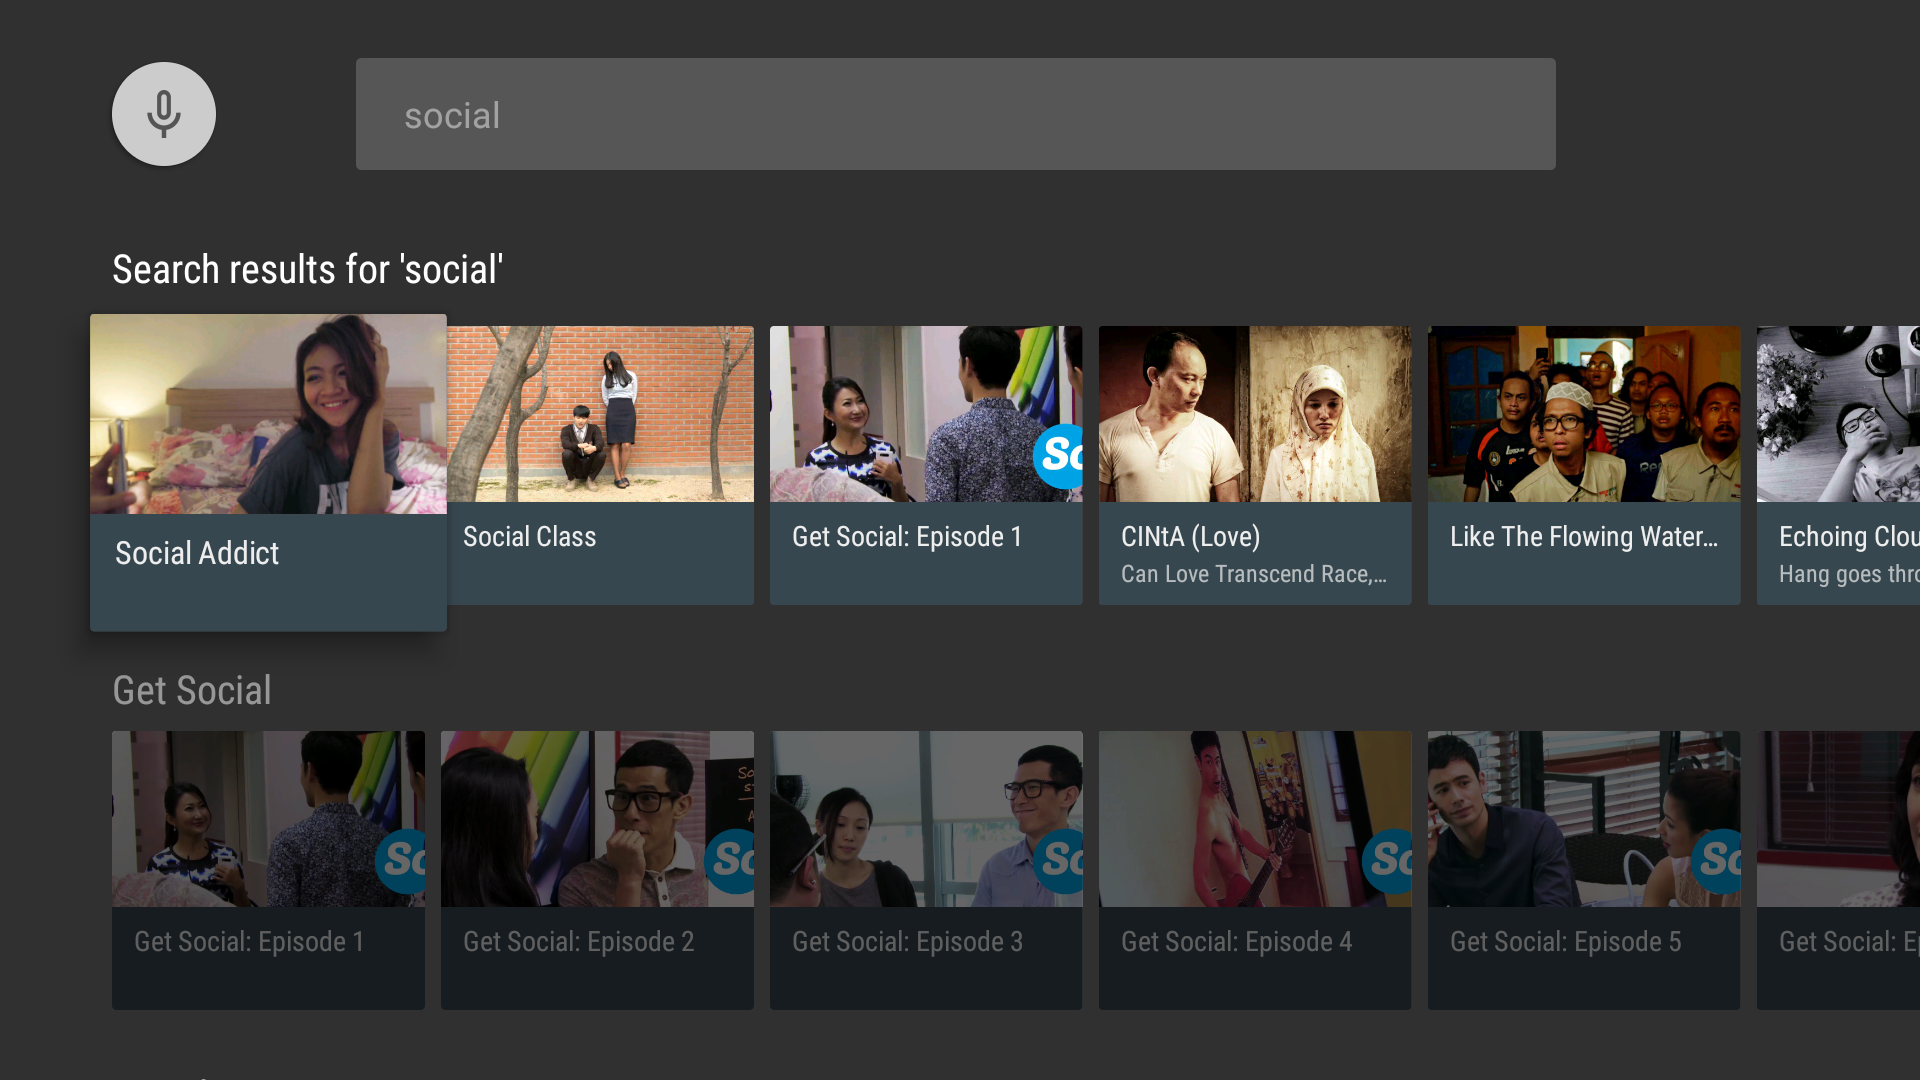The height and width of the screenshot is (1080, 1920).
Task: Select Get Social: Episode 2 thumbnail
Action: coord(597,819)
